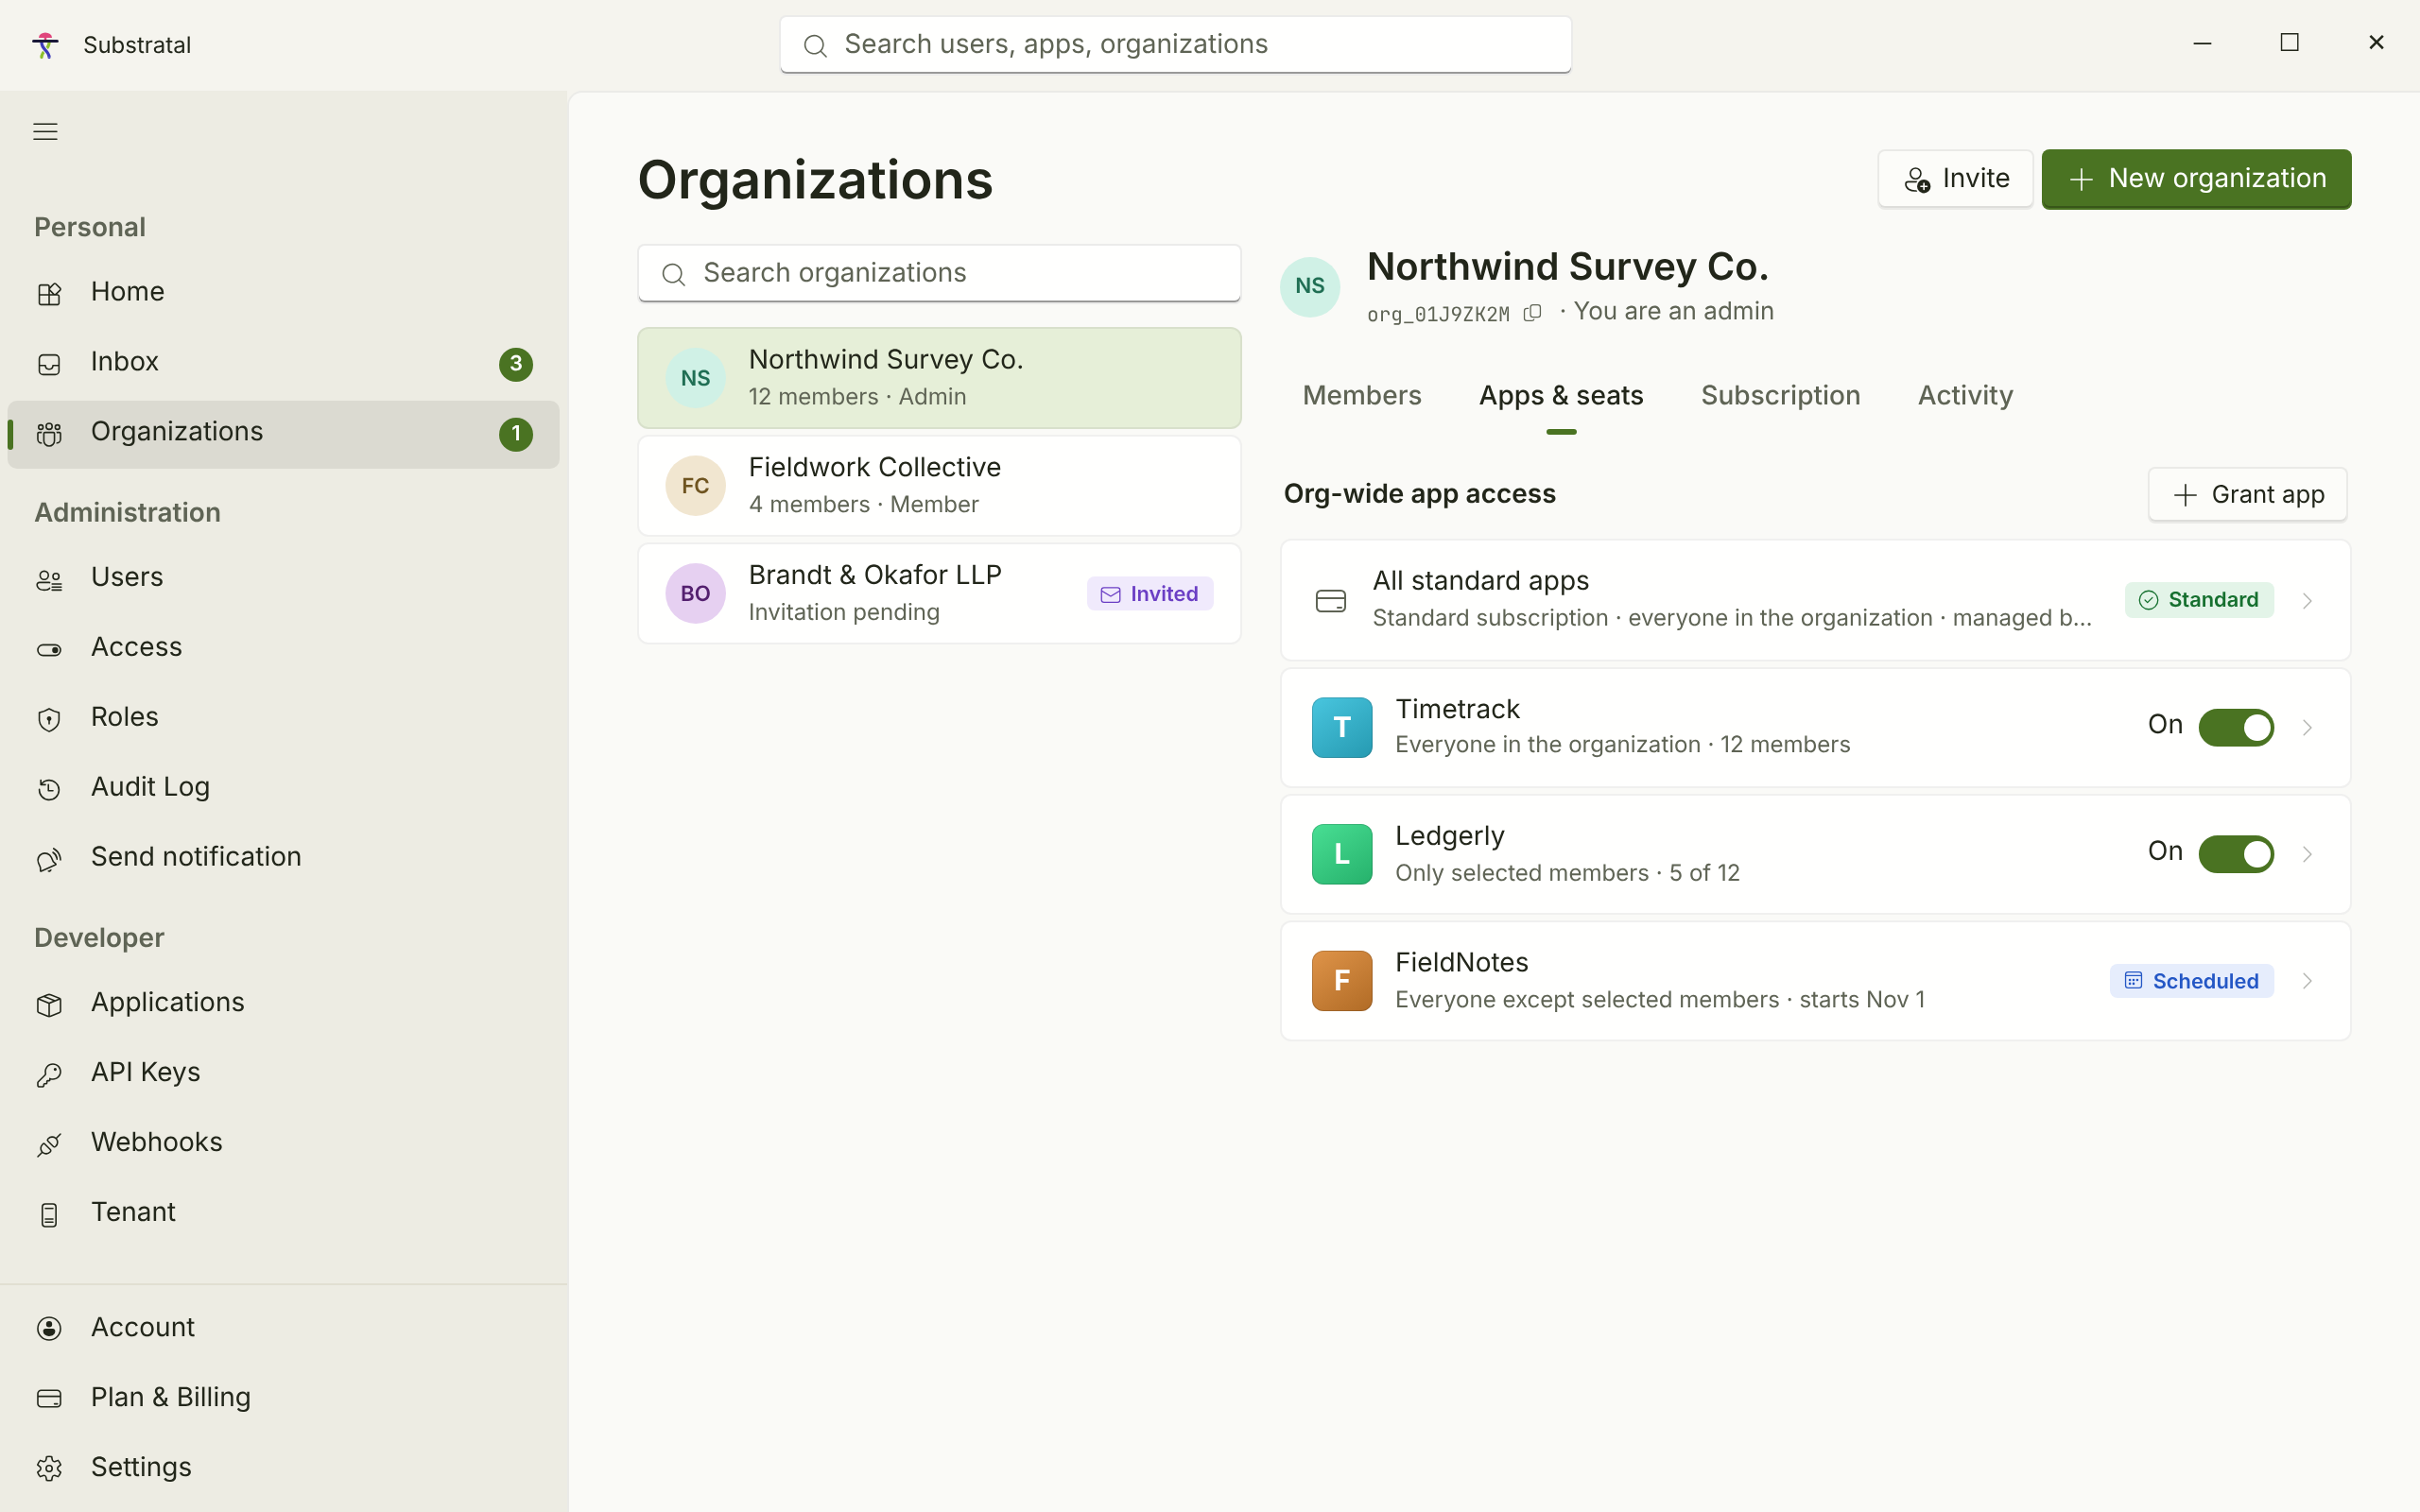The height and width of the screenshot is (1512, 2420).
Task: Click the Invite button
Action: tap(1955, 179)
